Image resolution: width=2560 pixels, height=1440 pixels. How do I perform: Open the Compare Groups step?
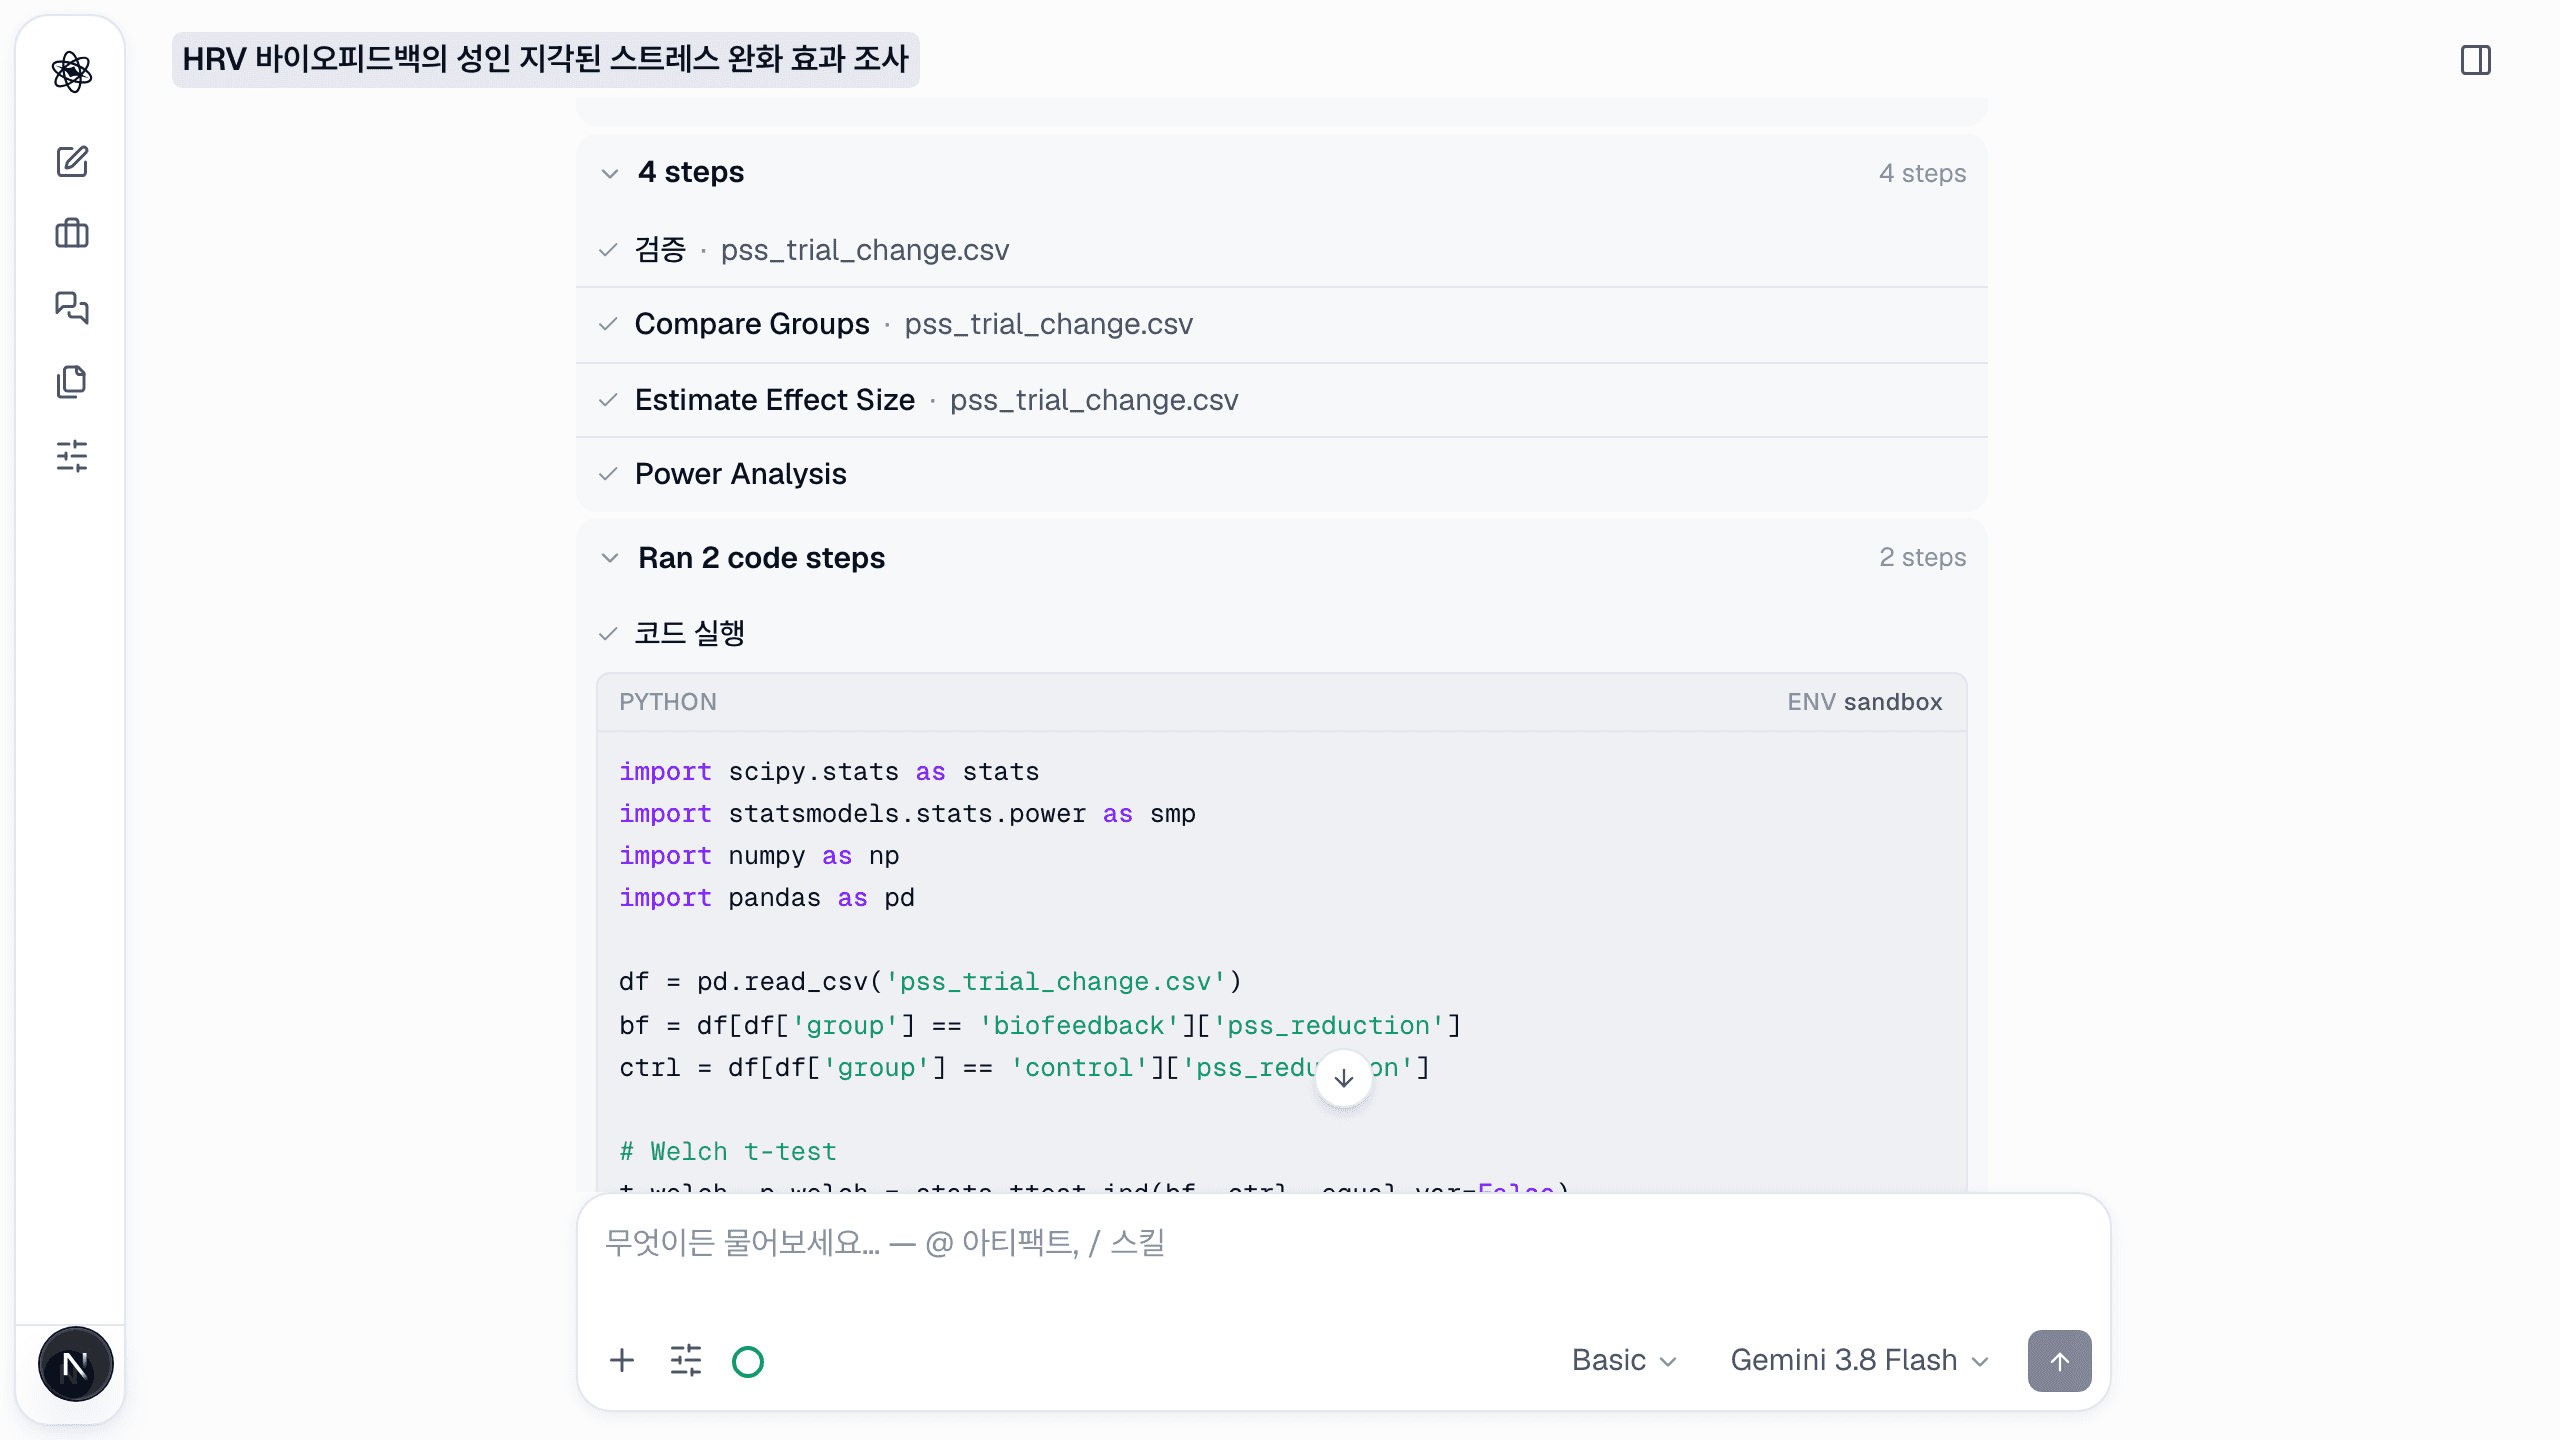coord(1282,324)
